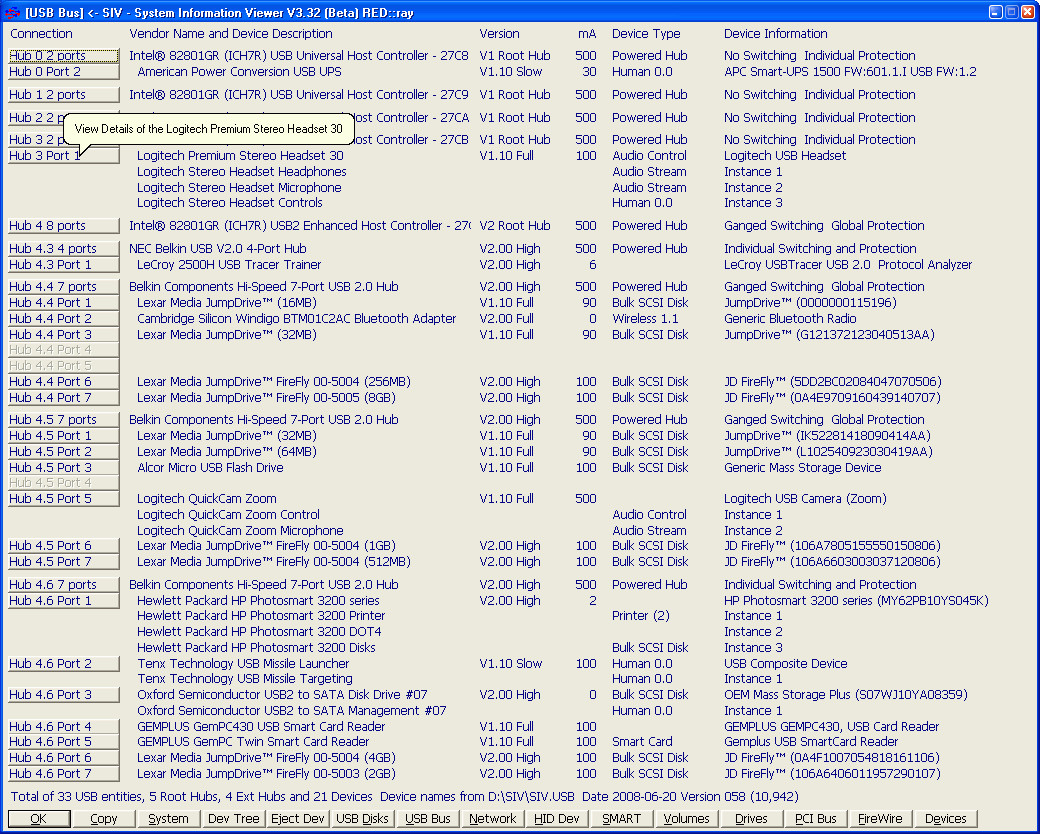Select the Hub 4.5 Port 2 button
Image resolution: width=1040 pixels, height=834 pixels.
(64, 451)
